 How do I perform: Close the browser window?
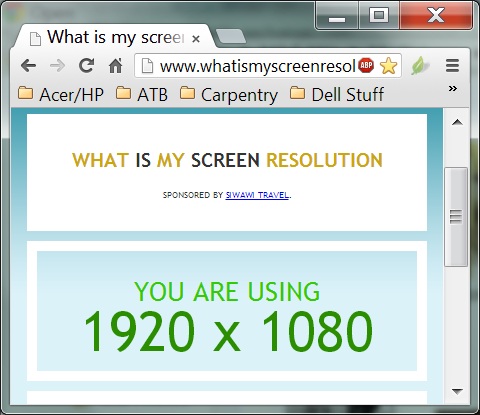[436, 16]
